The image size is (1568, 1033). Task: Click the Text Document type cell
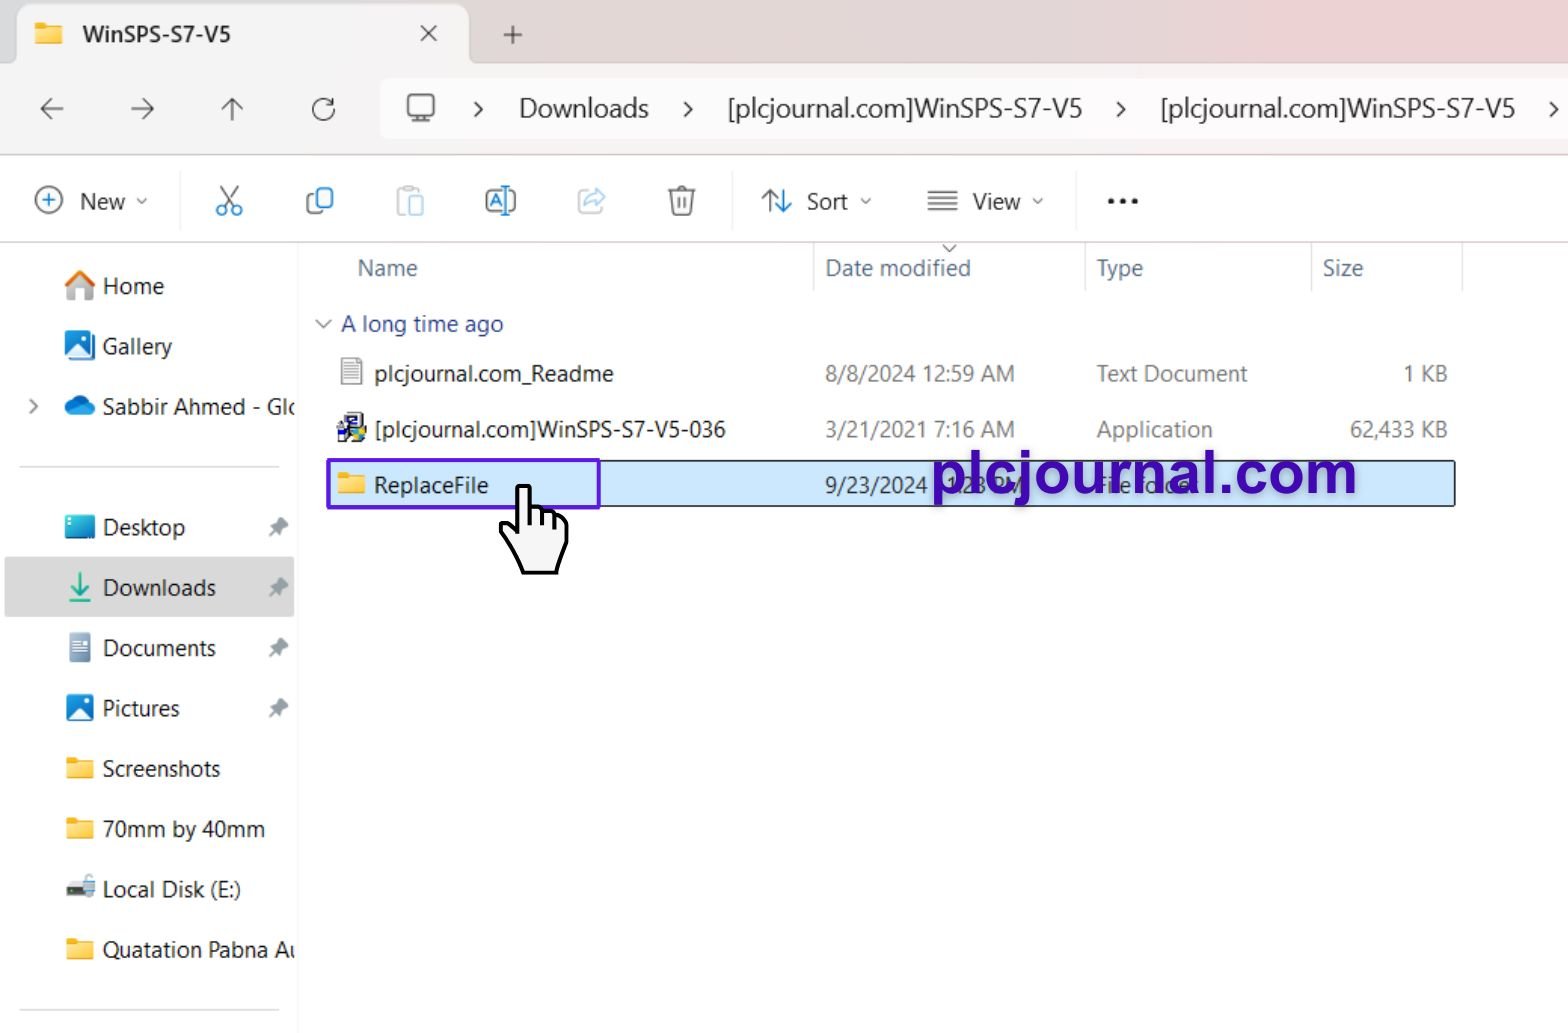pos(1171,374)
